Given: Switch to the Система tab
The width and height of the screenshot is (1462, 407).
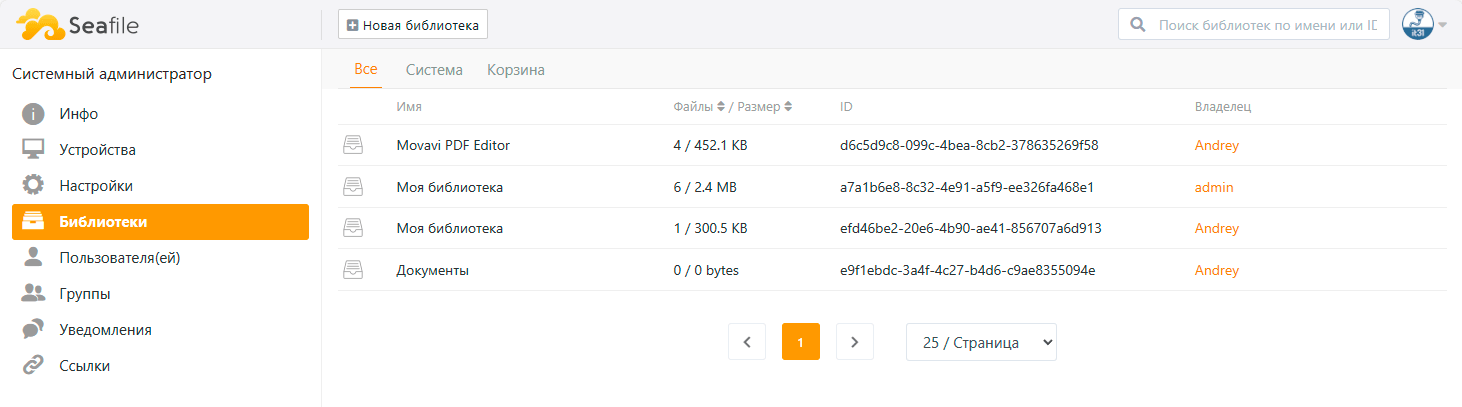Looking at the screenshot, I should click(x=434, y=70).
